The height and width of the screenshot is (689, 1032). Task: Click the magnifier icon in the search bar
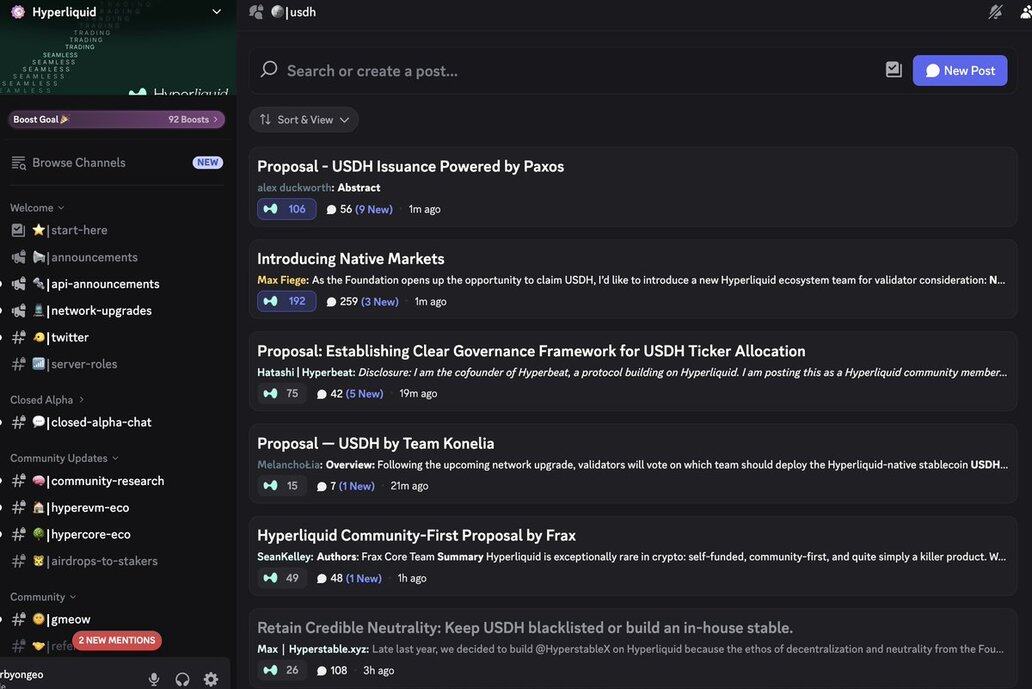(x=269, y=69)
